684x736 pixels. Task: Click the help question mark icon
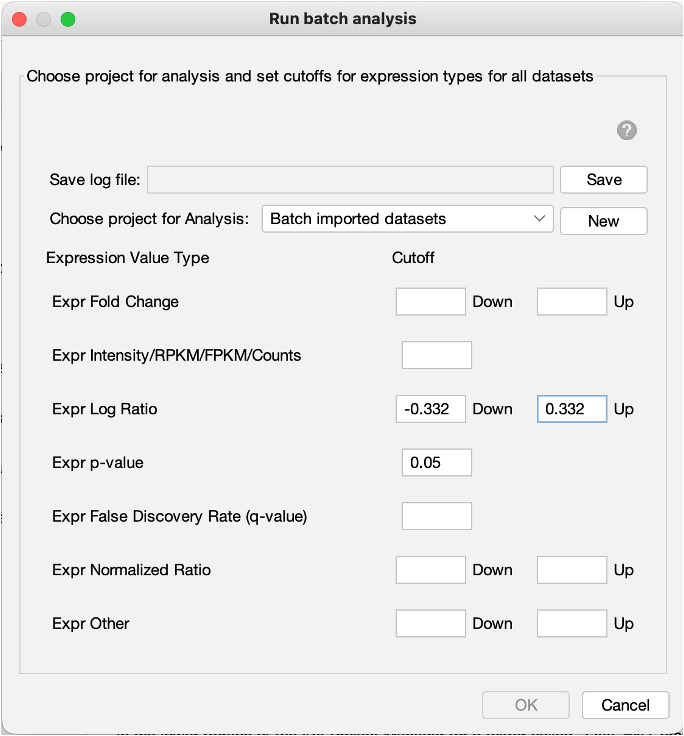point(627,130)
